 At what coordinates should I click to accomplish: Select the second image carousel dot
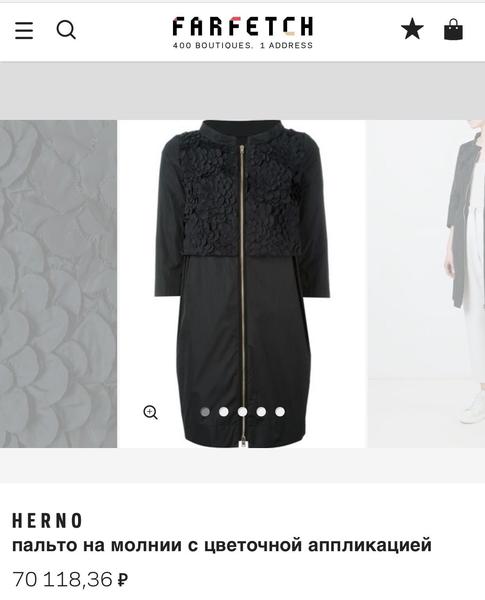pyautogui.click(x=224, y=412)
